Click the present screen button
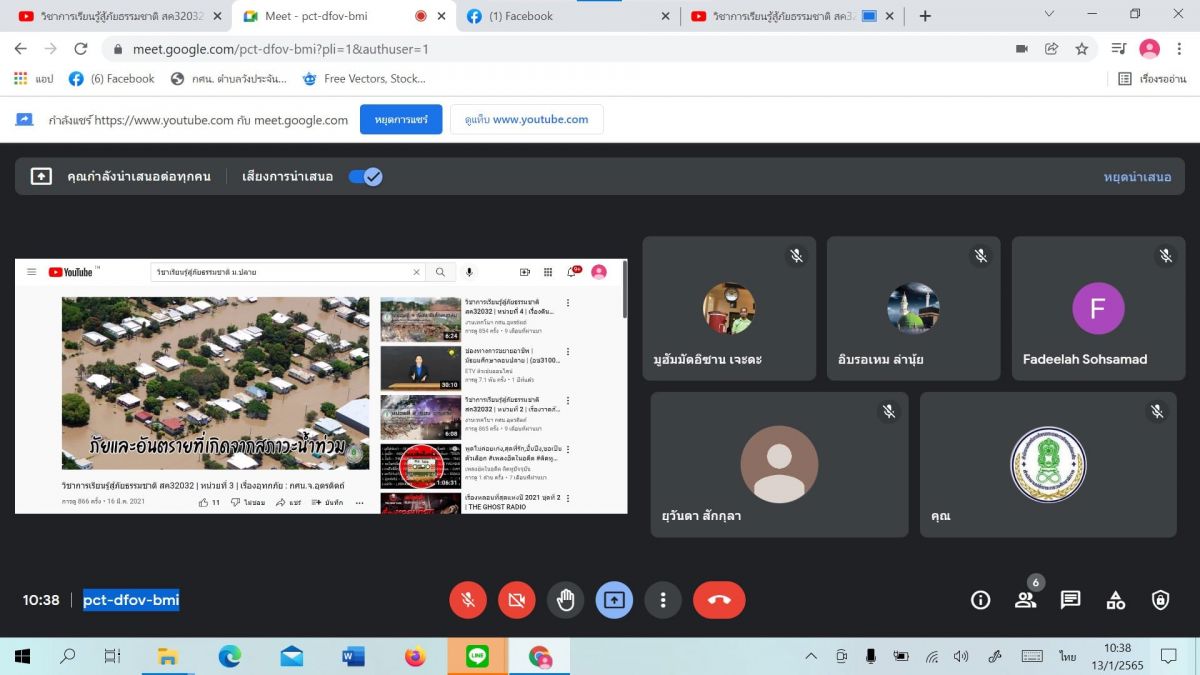Viewport: 1200px width, 675px height. 614,600
